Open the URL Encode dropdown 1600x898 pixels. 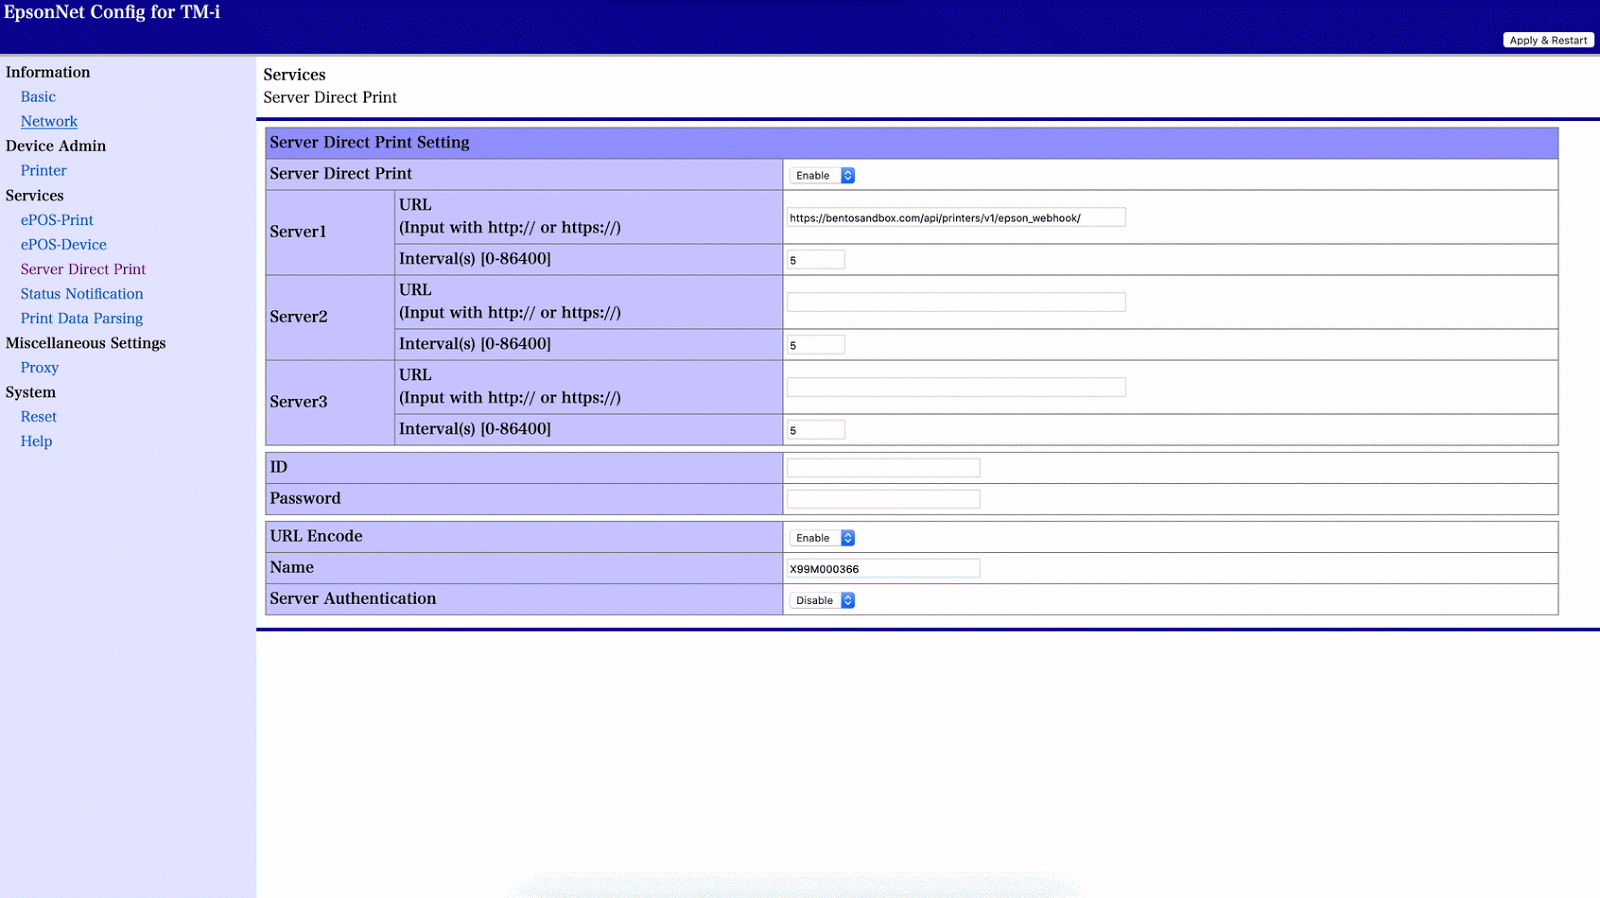pos(822,538)
